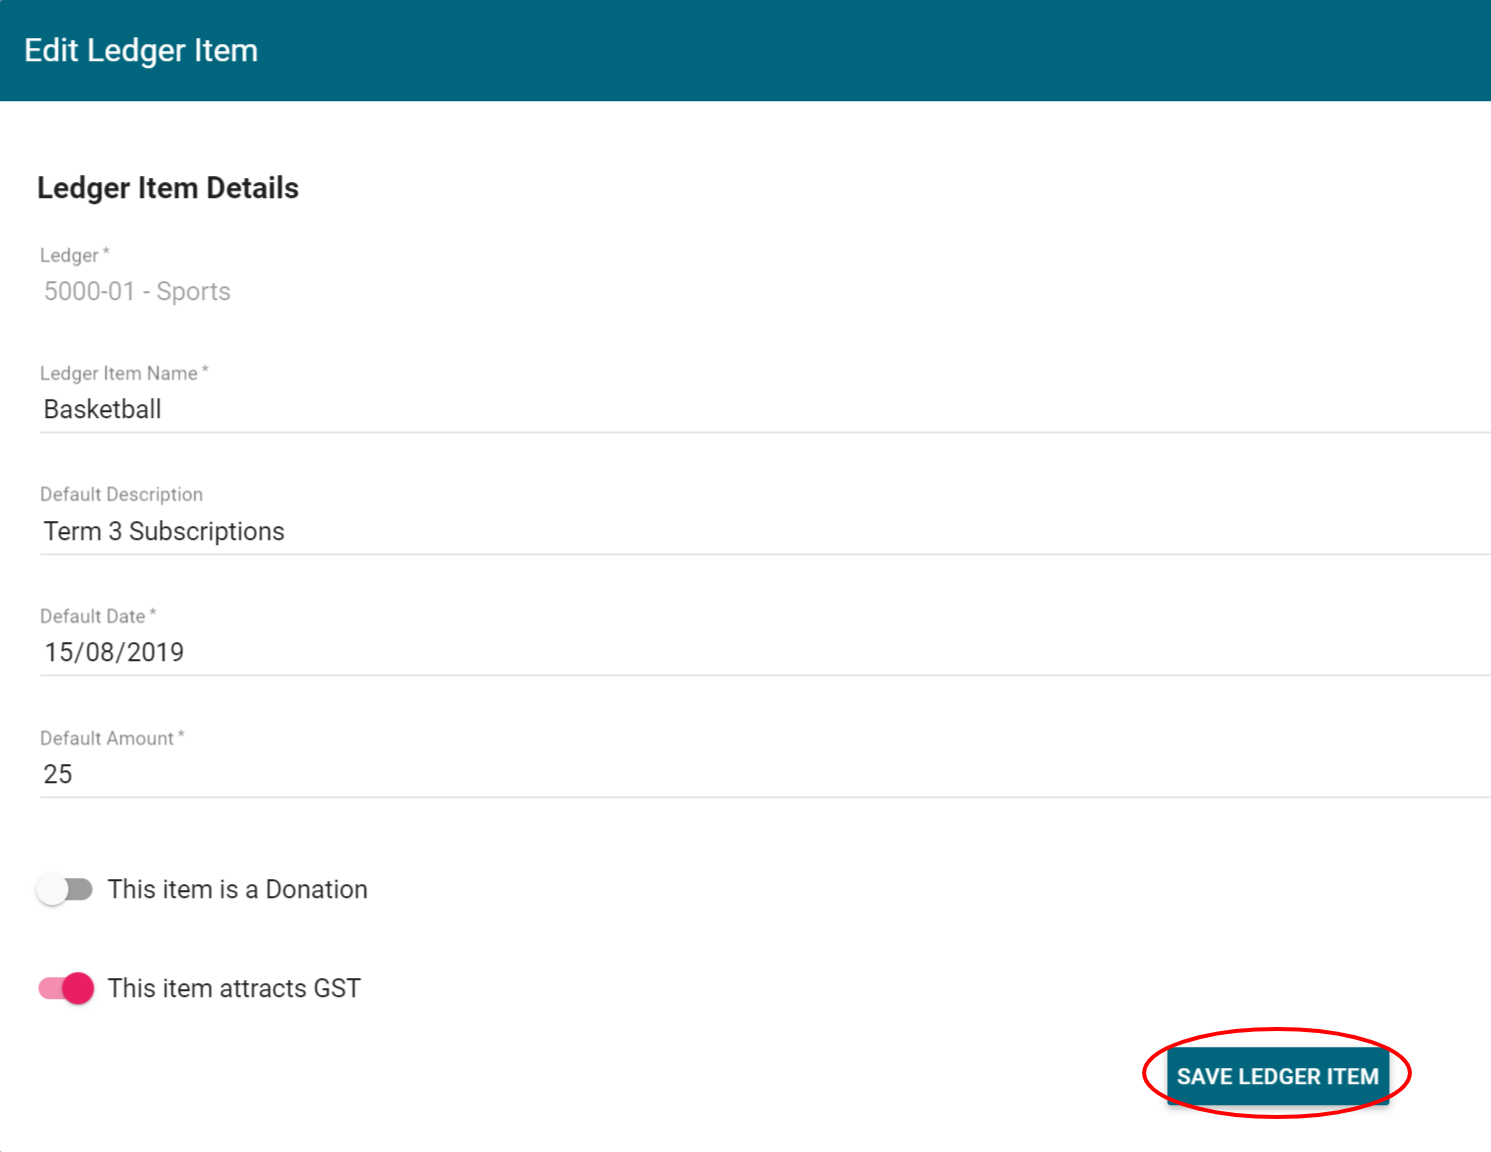Click the 'Edit Ledger Item' header title
The width and height of the screenshot is (1491, 1152).
tap(141, 50)
